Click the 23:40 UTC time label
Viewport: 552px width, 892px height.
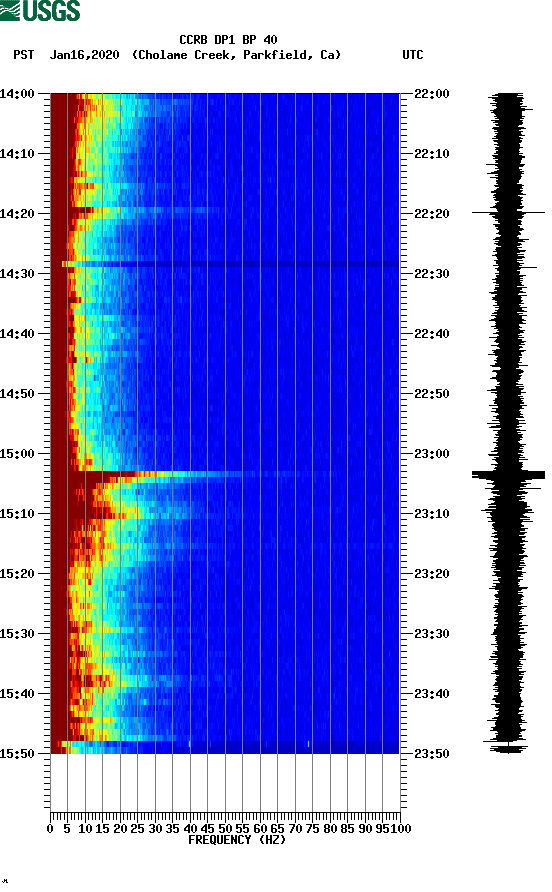click(x=432, y=694)
